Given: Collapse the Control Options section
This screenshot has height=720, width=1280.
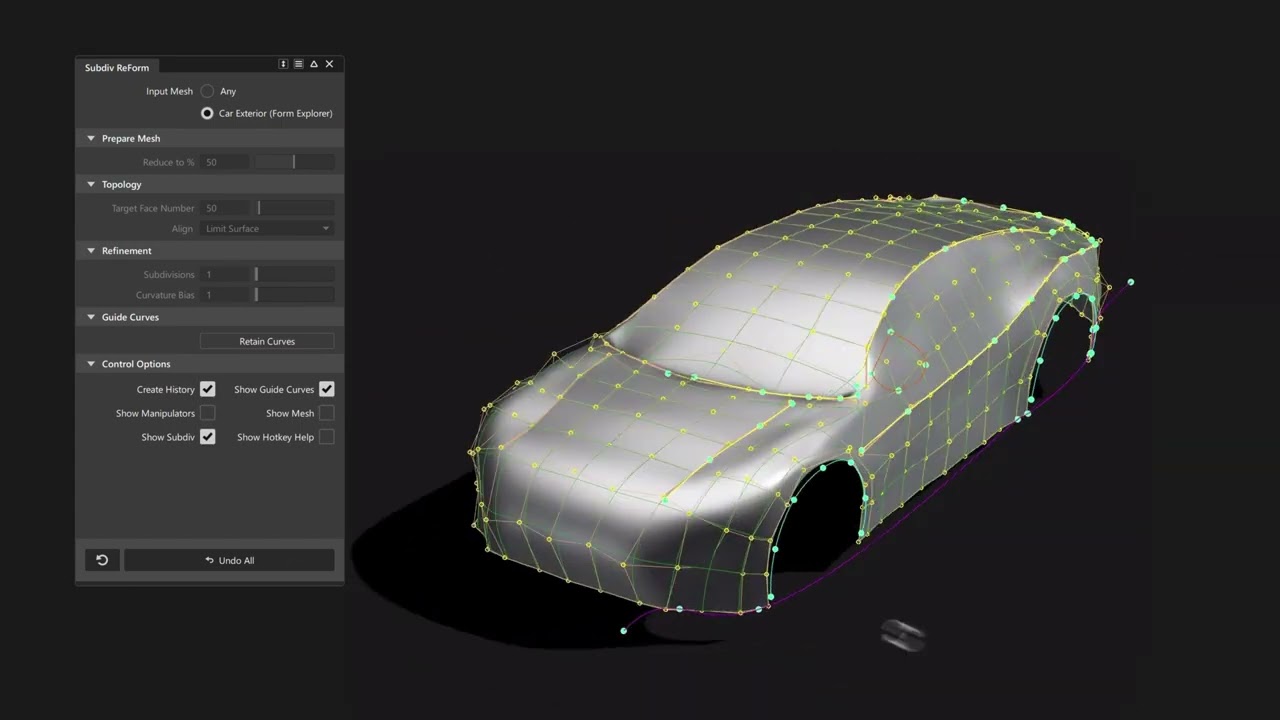Looking at the screenshot, I should coord(91,364).
